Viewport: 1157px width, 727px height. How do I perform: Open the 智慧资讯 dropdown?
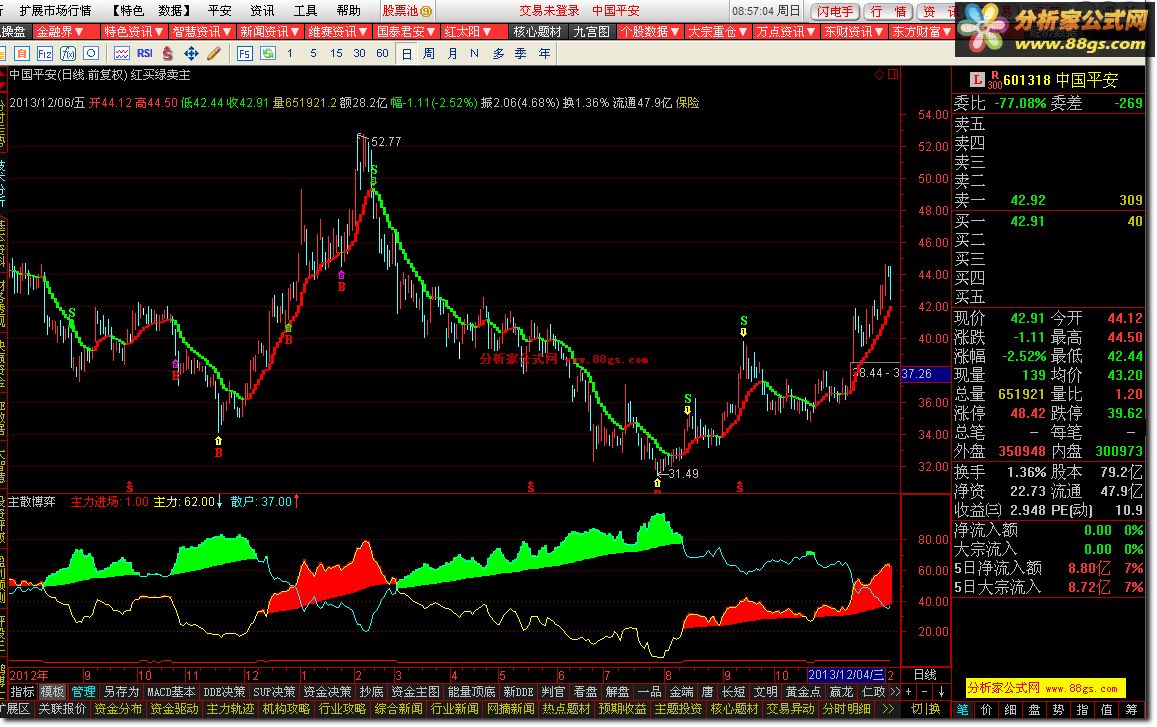pyautogui.click(x=201, y=32)
